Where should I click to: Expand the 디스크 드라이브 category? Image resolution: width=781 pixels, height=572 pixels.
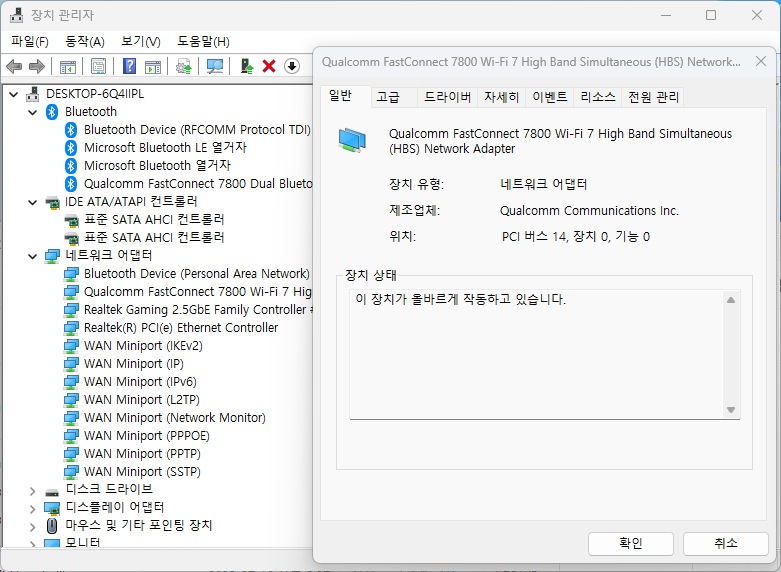click(x=33, y=491)
